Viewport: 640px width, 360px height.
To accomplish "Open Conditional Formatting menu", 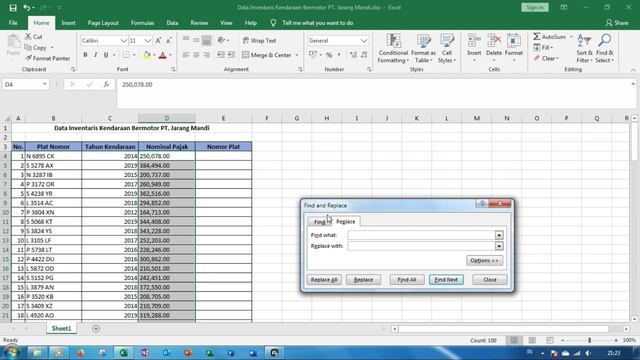I will pos(393,49).
